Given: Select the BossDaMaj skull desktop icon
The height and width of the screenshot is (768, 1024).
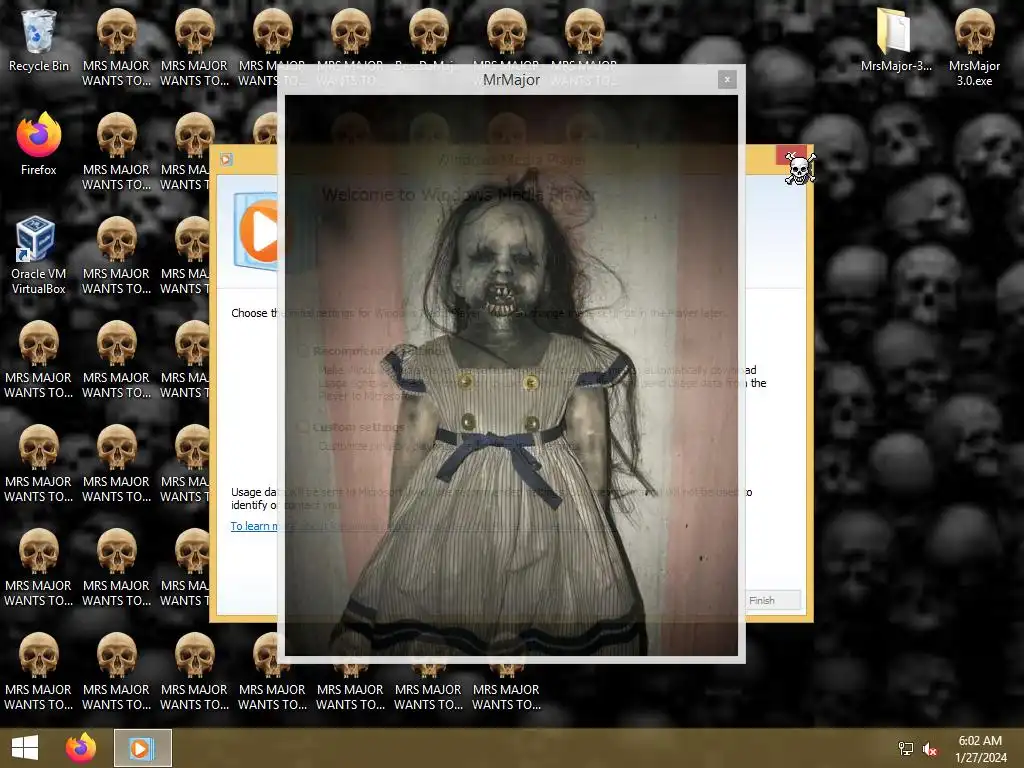Looking at the screenshot, I should pos(428,40).
